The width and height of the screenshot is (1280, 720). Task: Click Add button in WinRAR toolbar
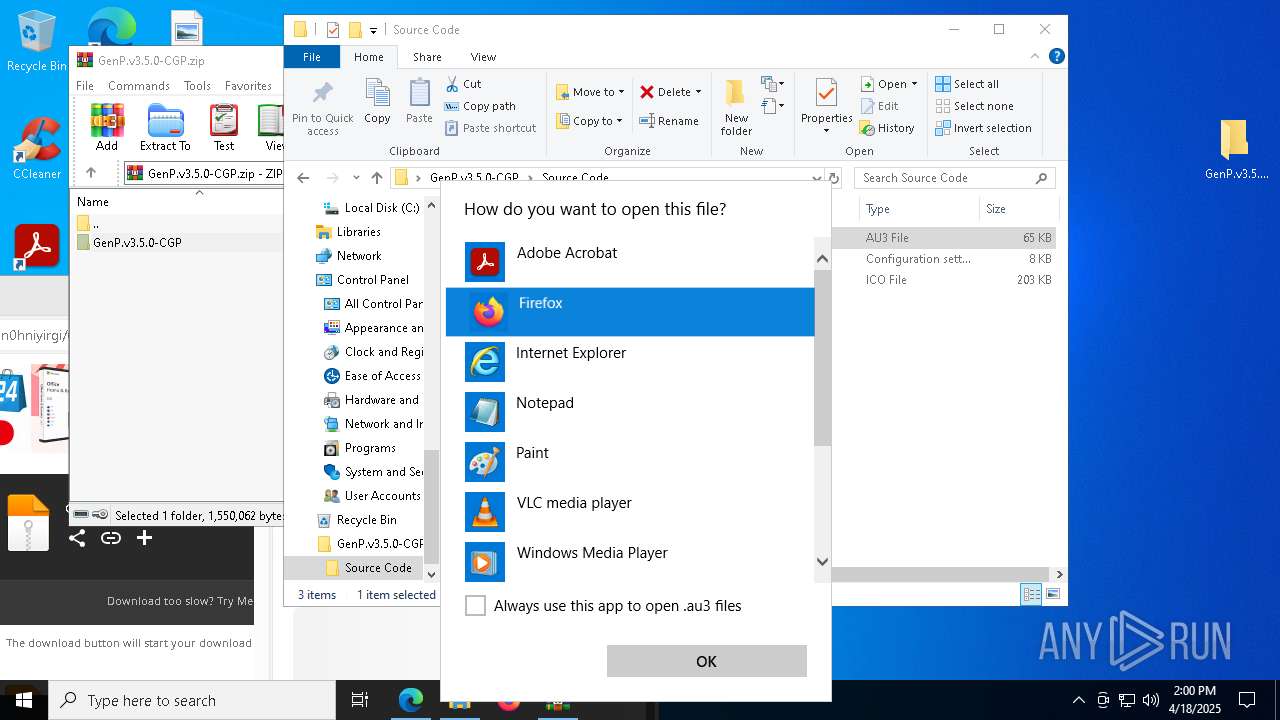point(107,127)
